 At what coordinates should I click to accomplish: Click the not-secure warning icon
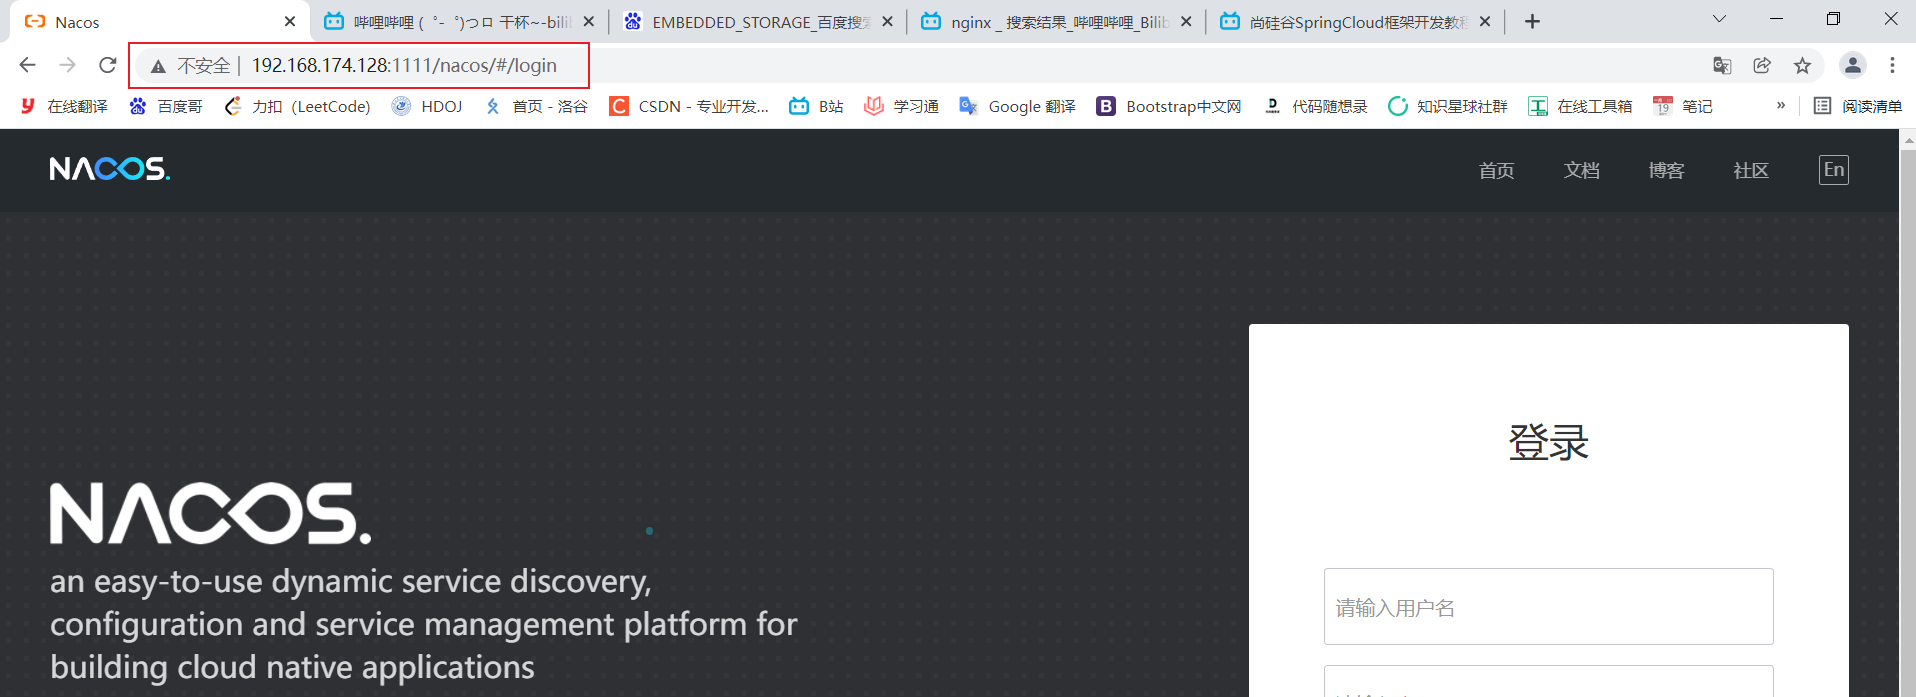(158, 66)
